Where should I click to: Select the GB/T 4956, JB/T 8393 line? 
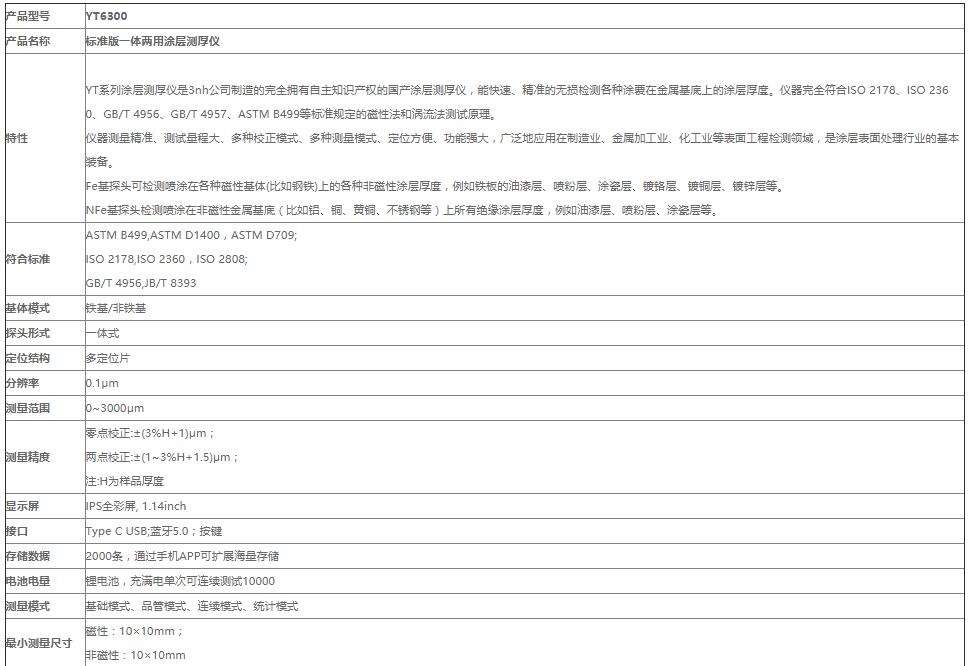[x=141, y=283]
